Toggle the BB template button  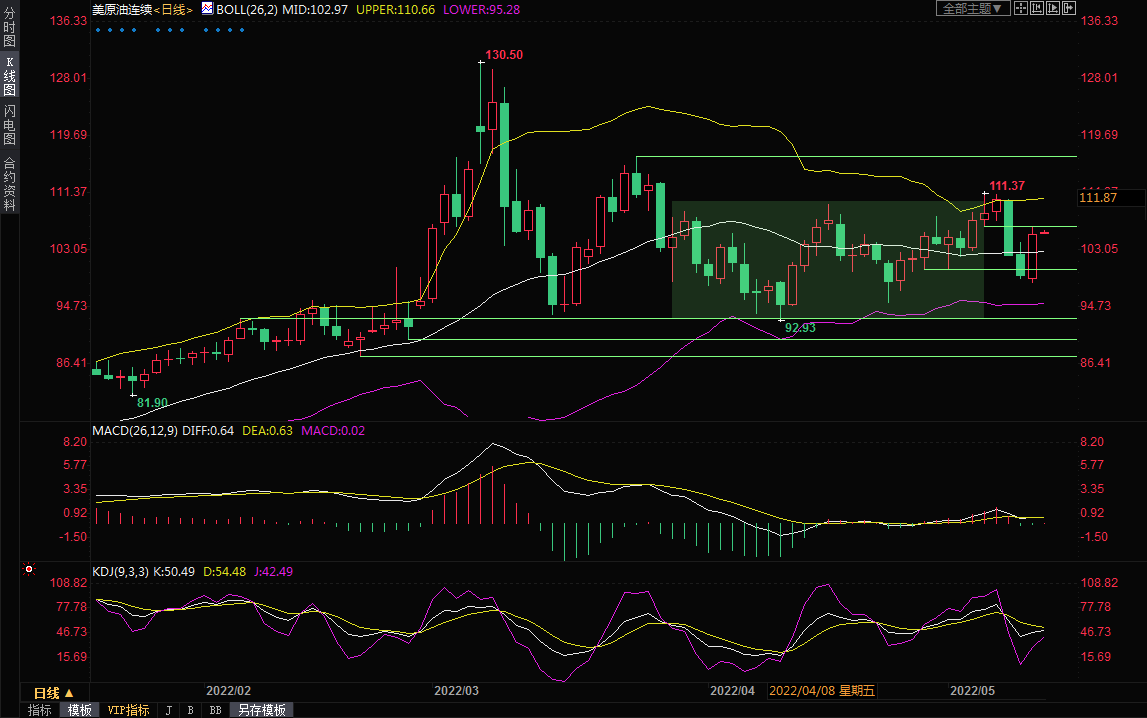(x=214, y=710)
